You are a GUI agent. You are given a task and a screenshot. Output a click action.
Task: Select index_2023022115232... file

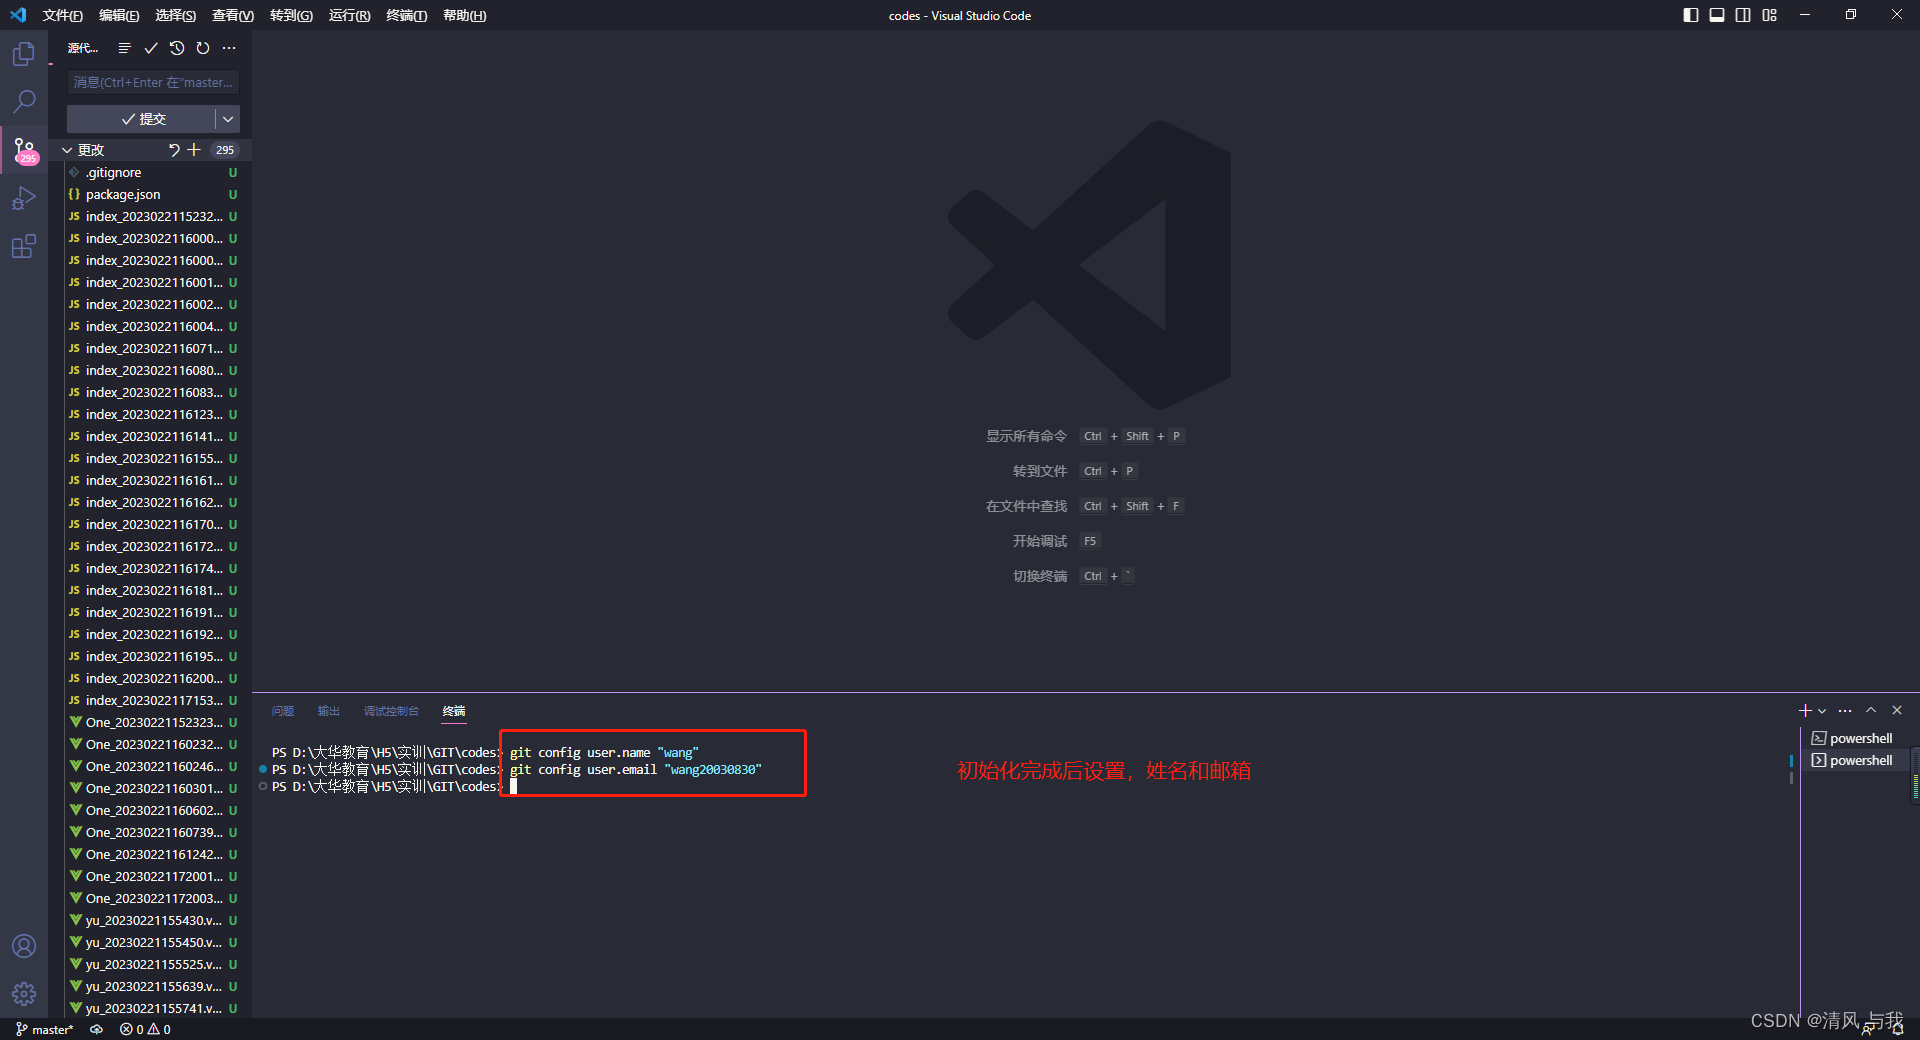point(150,216)
